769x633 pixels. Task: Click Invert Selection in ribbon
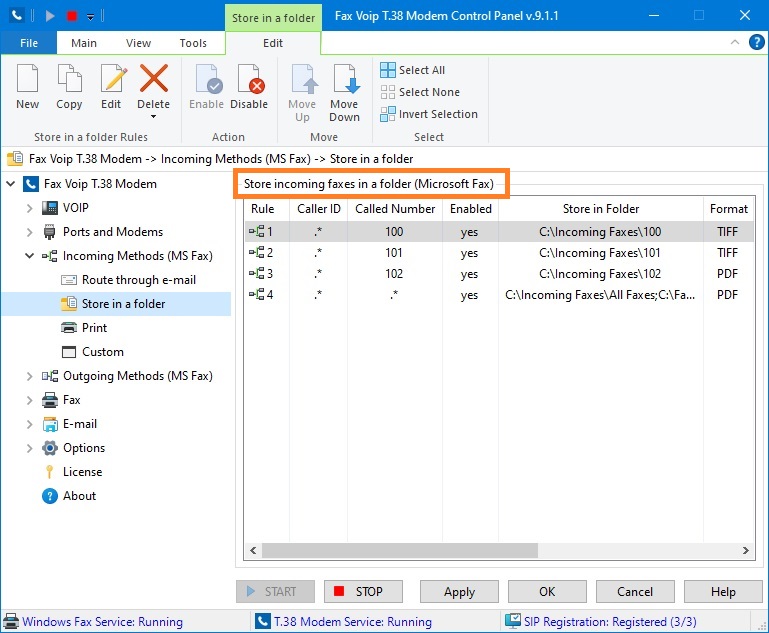point(429,114)
